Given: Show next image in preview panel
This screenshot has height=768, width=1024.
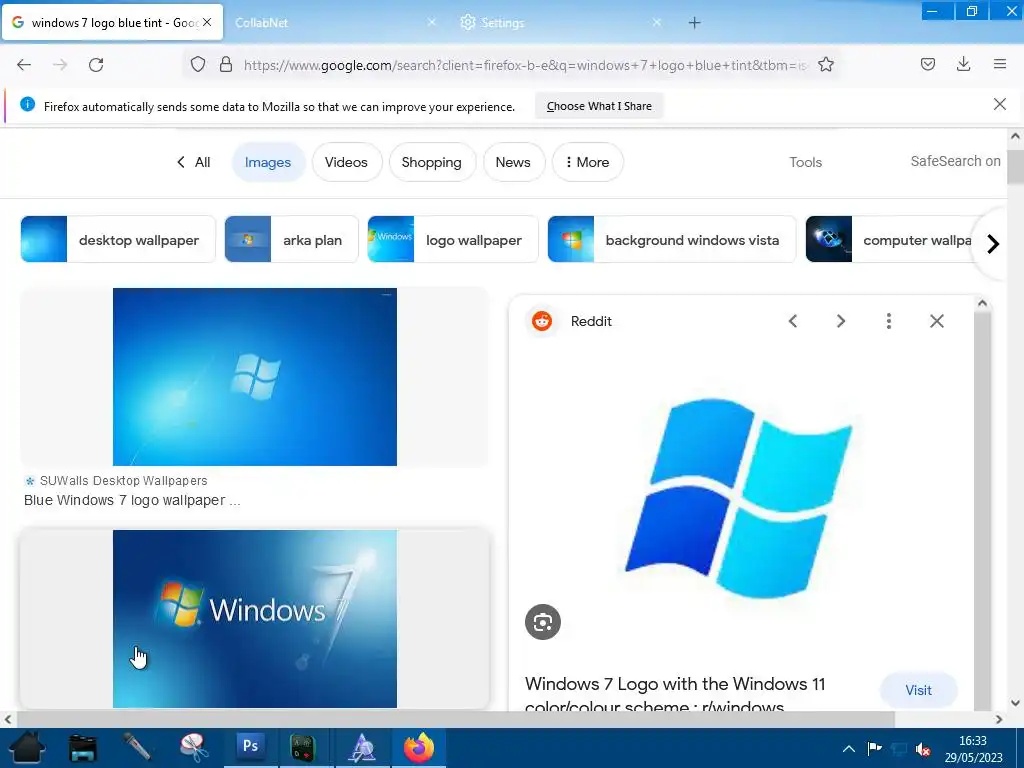Looking at the screenshot, I should pyautogui.click(x=840, y=321).
